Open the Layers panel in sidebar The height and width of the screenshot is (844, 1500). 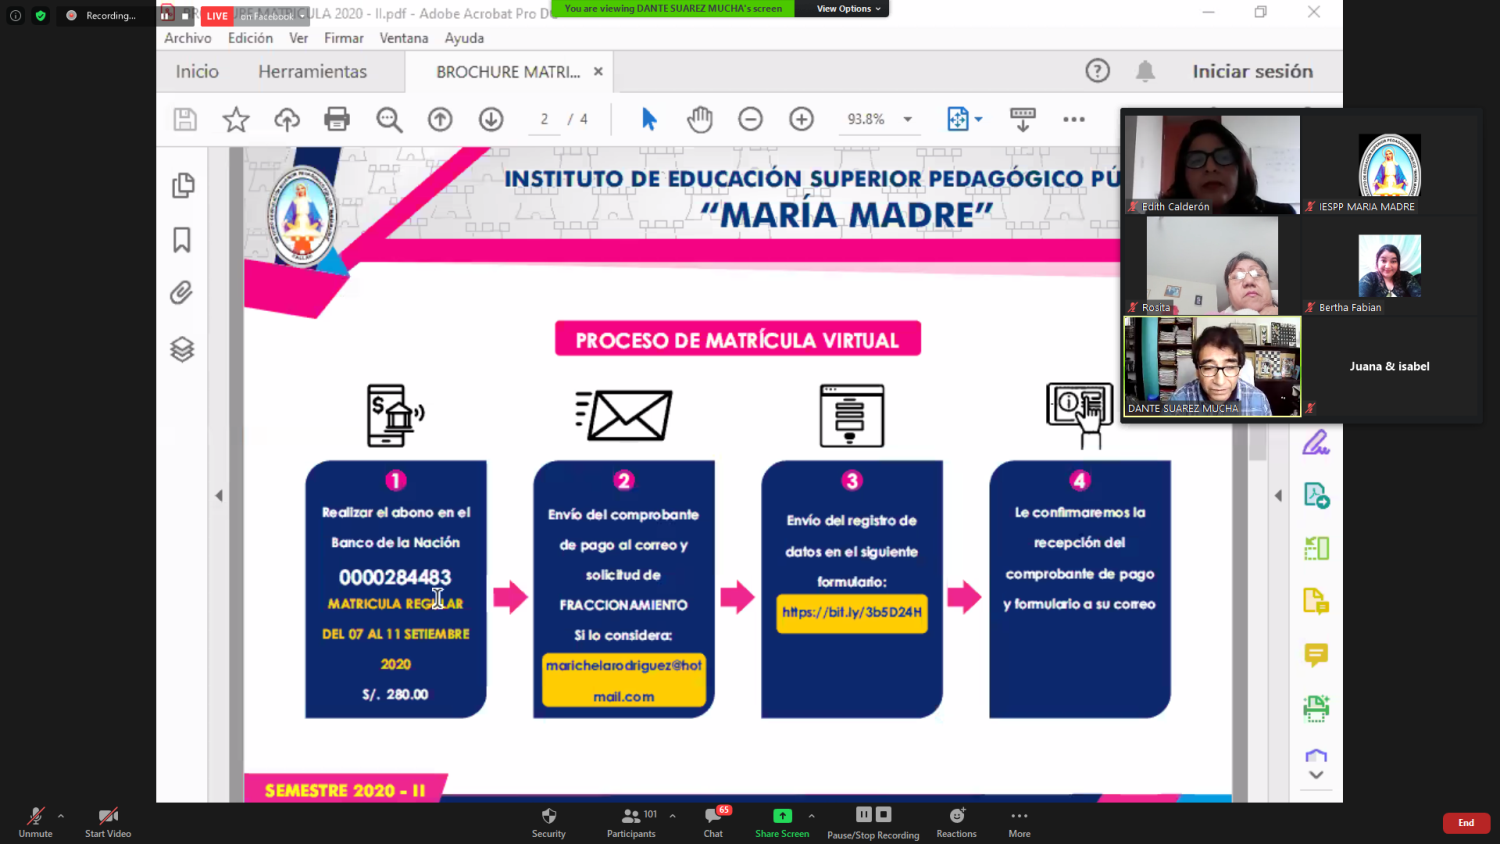pyautogui.click(x=182, y=349)
